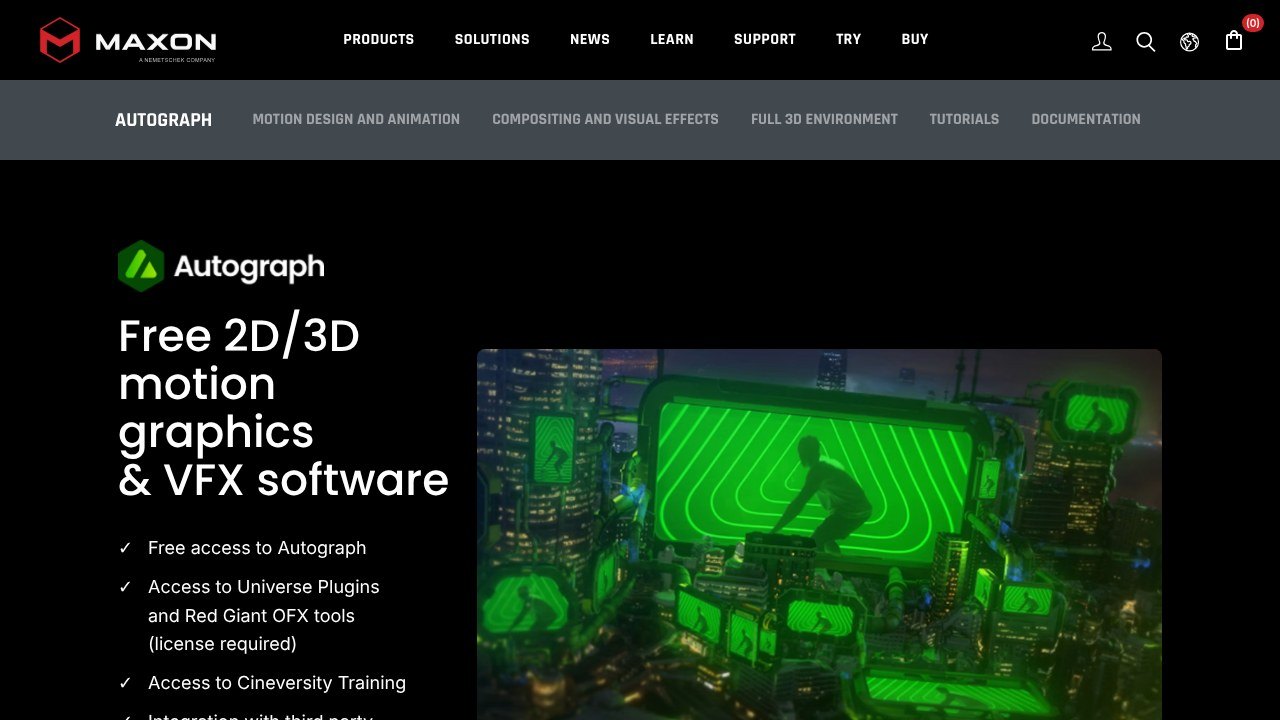Click the green cityscape hero image

819,534
